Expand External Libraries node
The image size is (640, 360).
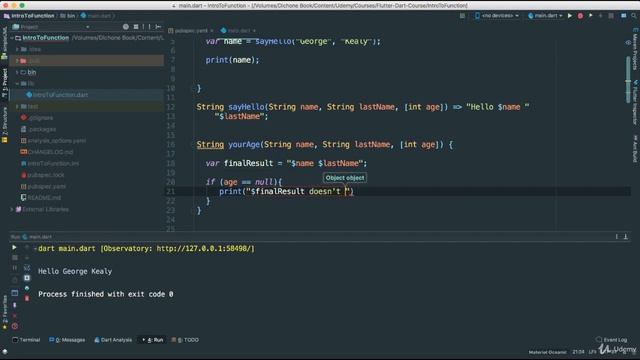(12, 209)
